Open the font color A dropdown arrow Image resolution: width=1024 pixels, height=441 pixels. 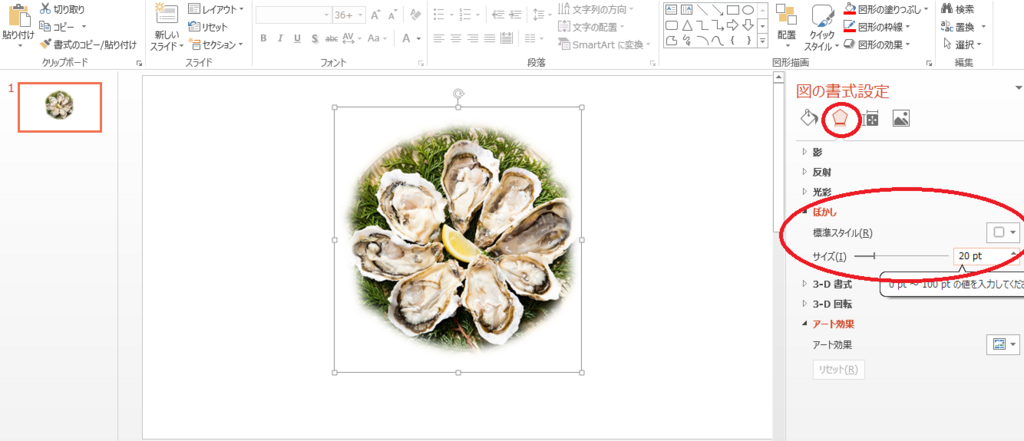(419, 39)
